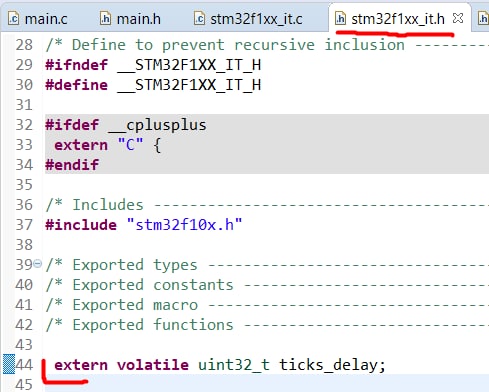Open the partially hidden header tab at the far right
The height and width of the screenshot is (392, 489).
click(x=483, y=19)
